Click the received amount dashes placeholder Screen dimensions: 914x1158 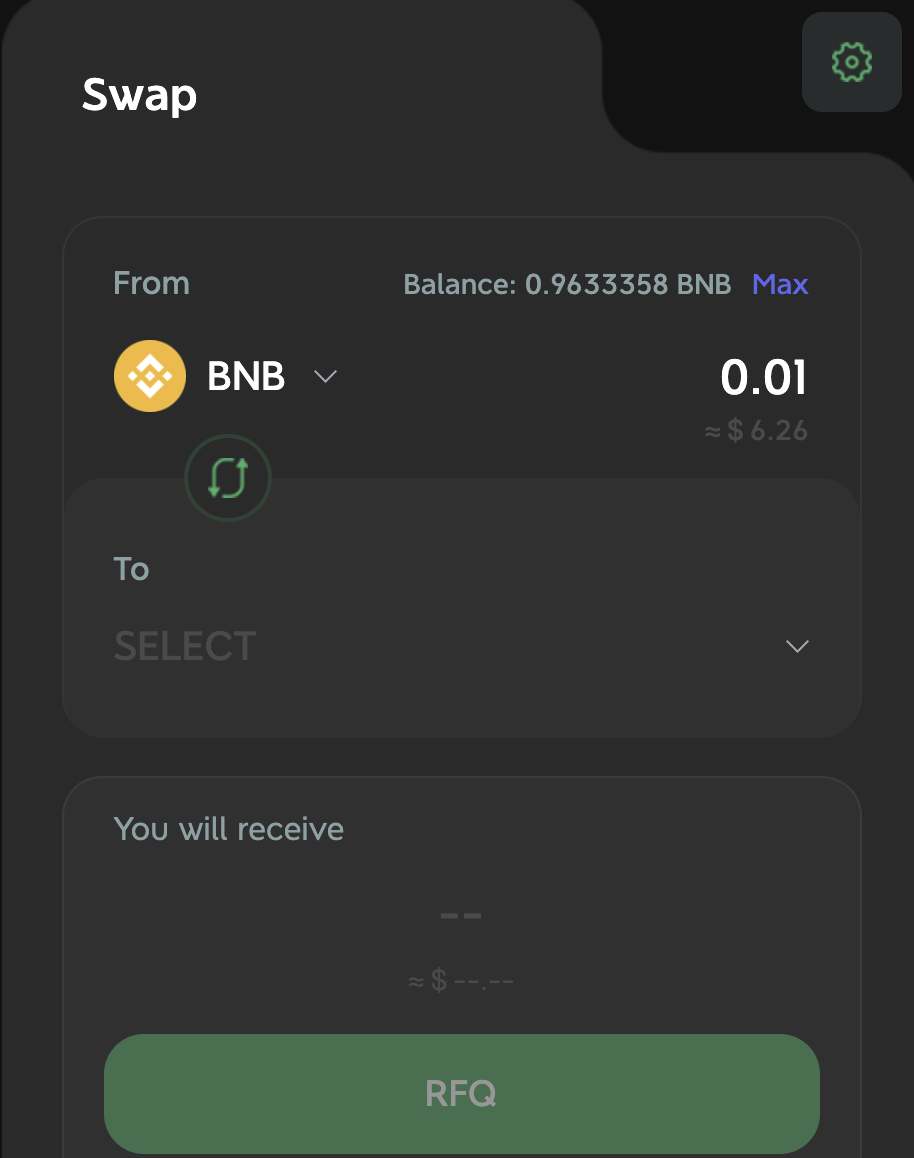click(461, 915)
